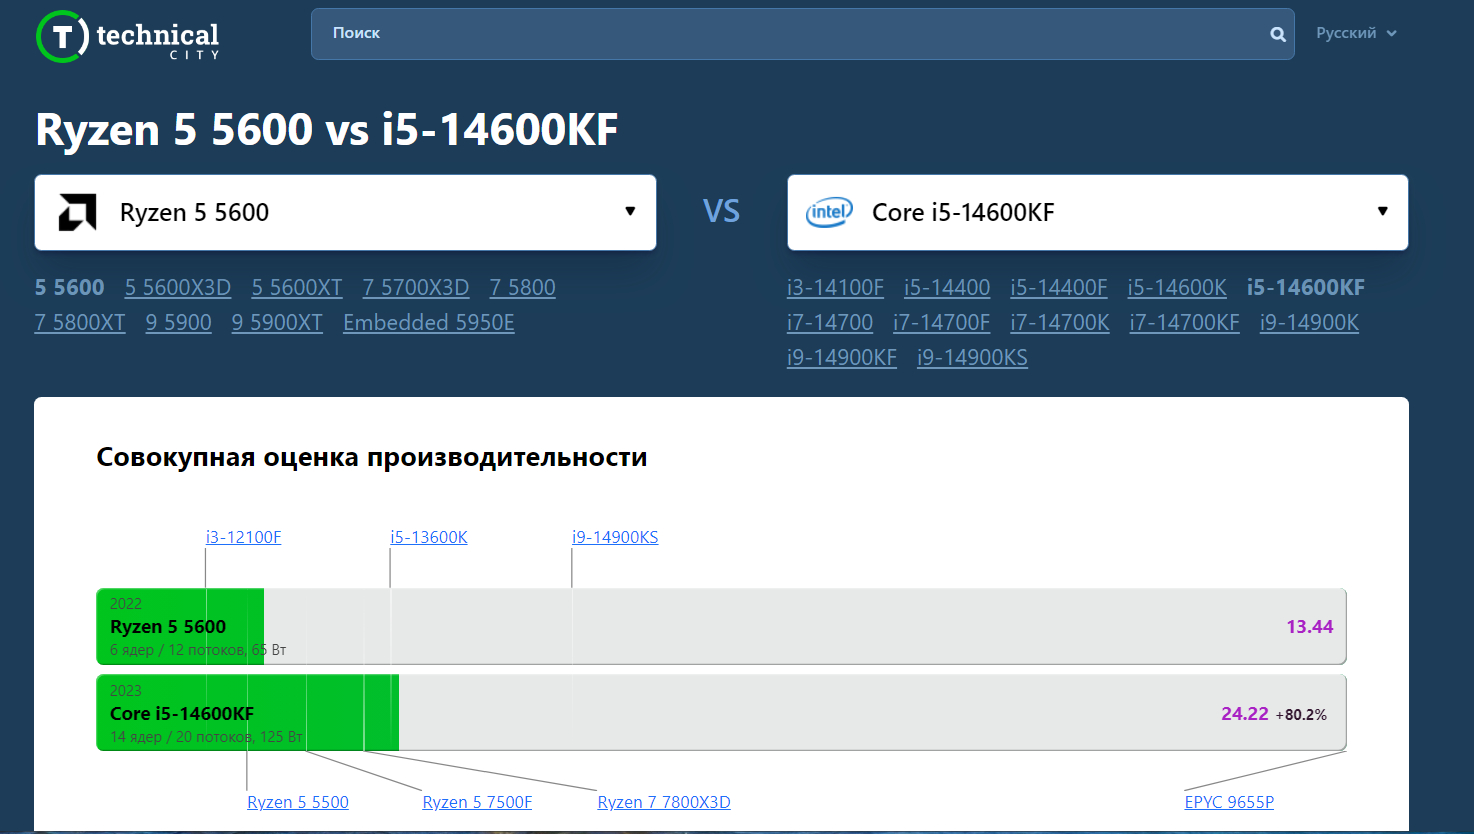Select the 5 5600X3D processor link
1474x834 pixels.
[x=178, y=288]
